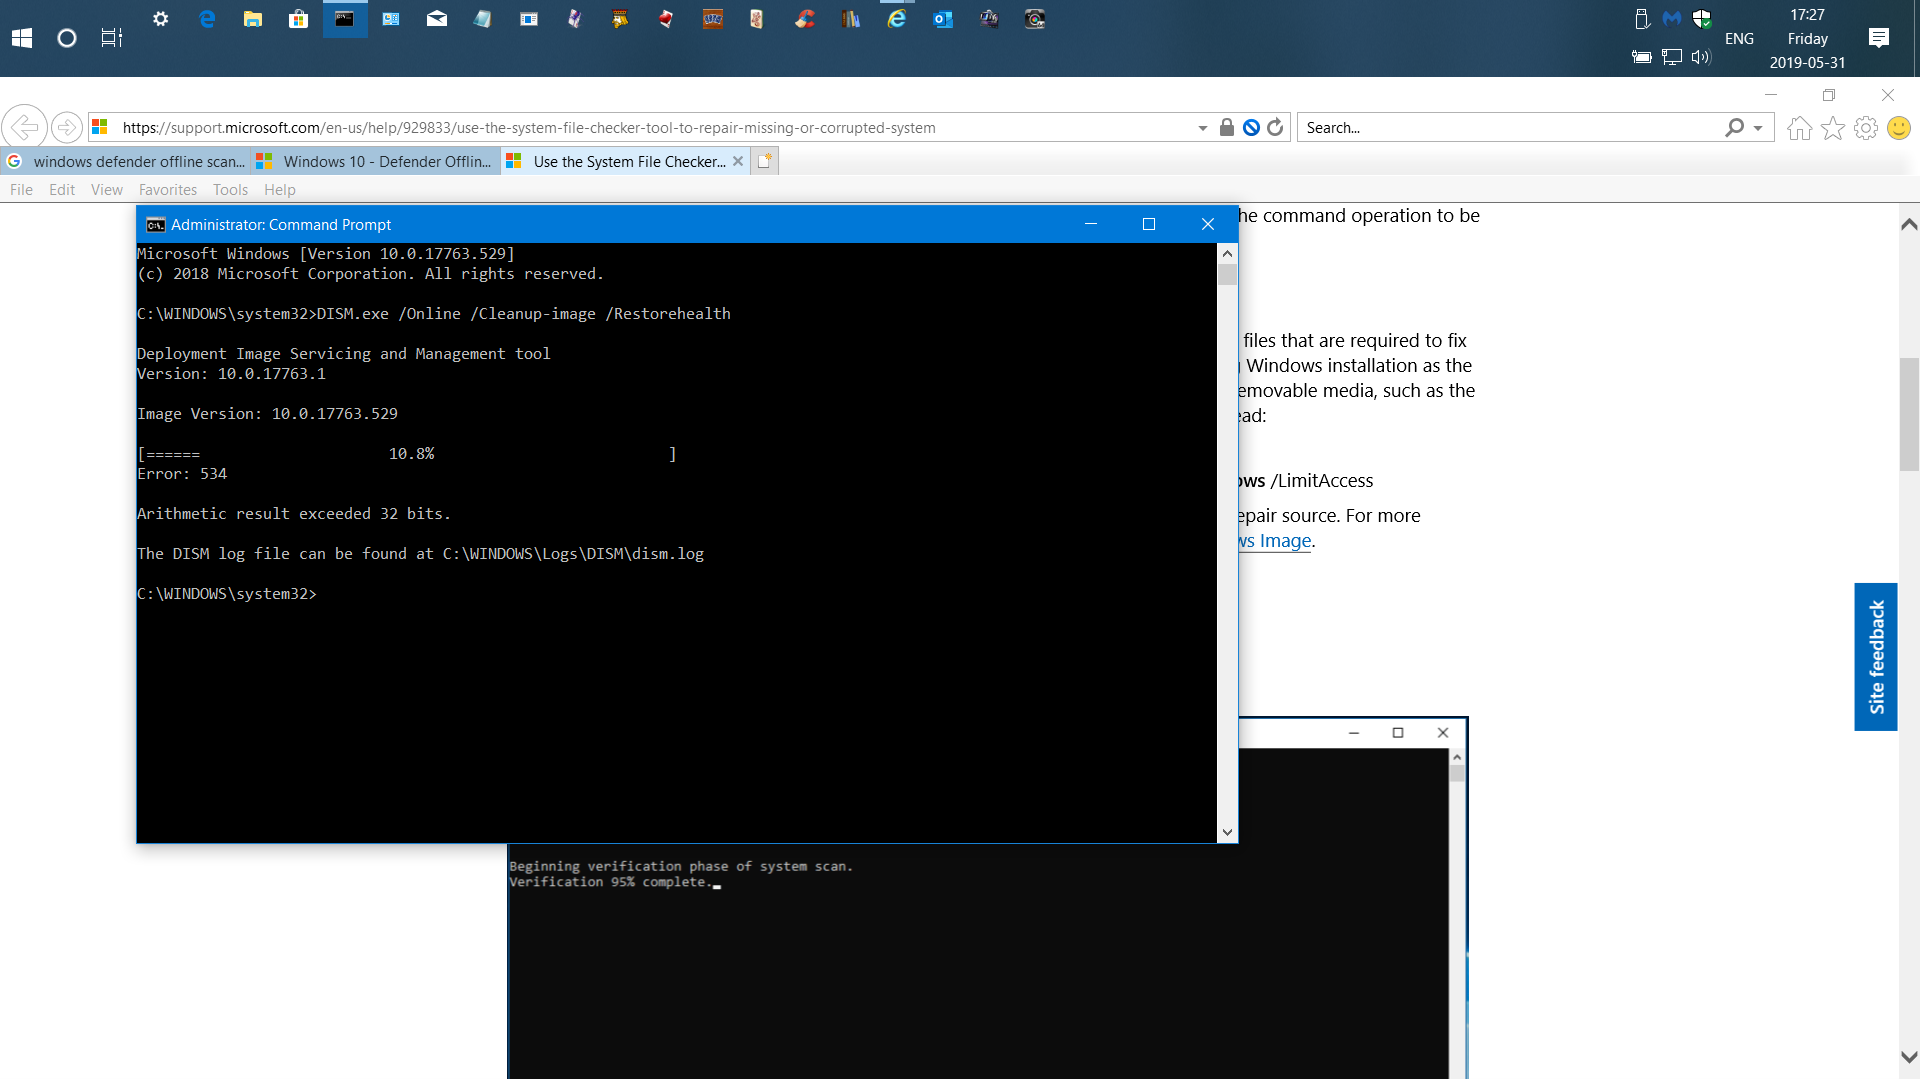Open the View menu
The image size is (1920, 1080).
click(x=107, y=190)
